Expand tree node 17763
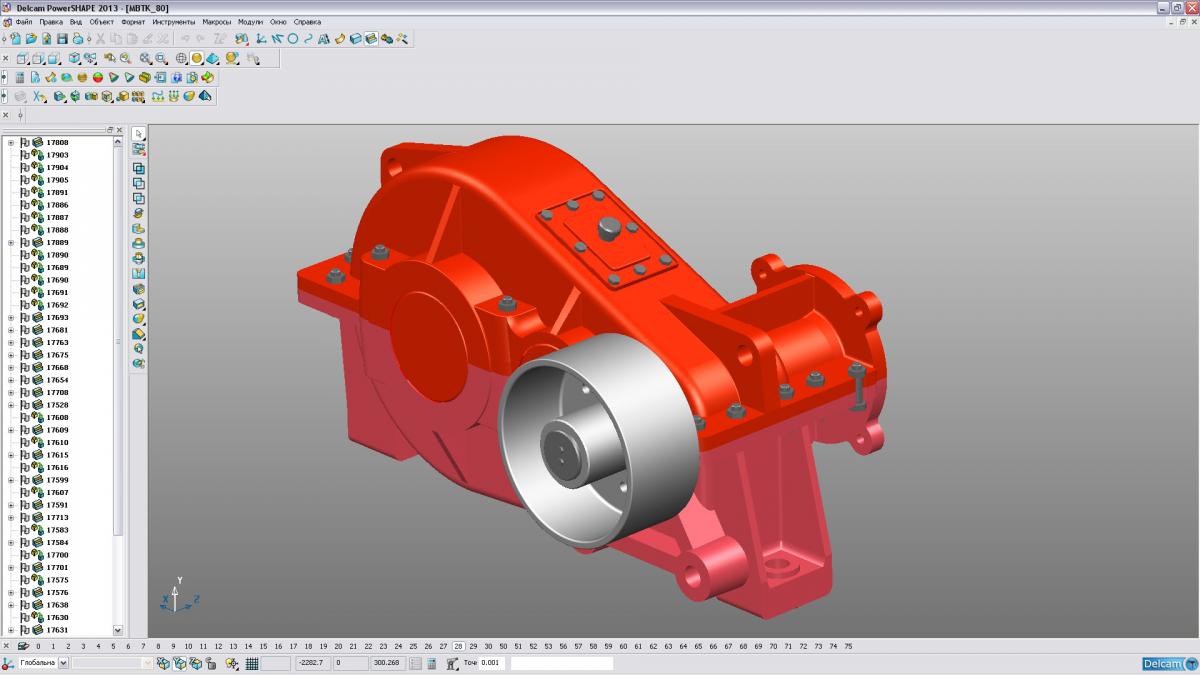The image size is (1200, 675). point(11,342)
